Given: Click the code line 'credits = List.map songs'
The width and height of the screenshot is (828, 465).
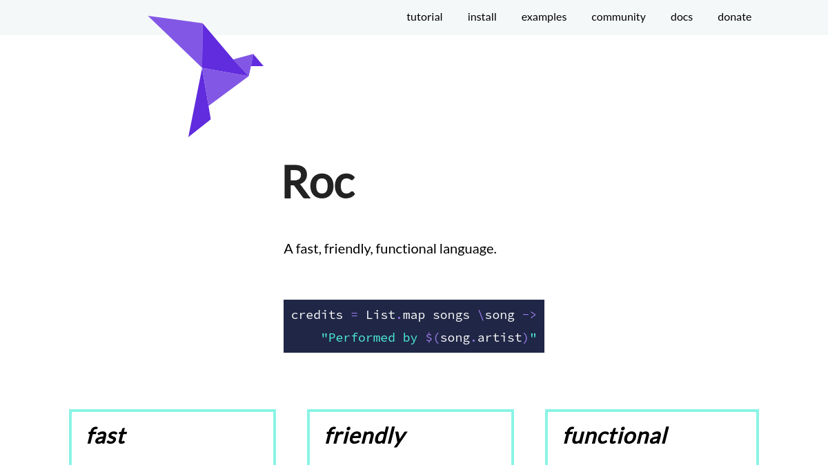Looking at the screenshot, I should (380, 315).
